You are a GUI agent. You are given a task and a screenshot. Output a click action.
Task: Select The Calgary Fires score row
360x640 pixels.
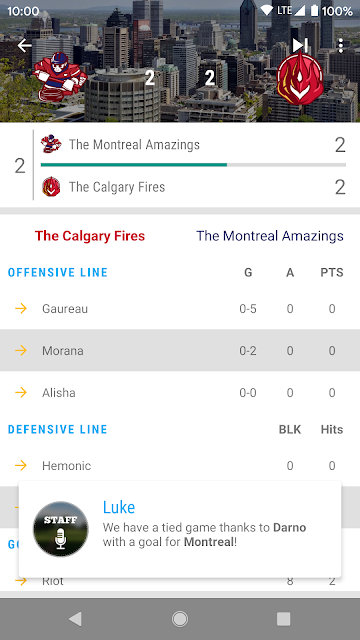(x=193, y=187)
